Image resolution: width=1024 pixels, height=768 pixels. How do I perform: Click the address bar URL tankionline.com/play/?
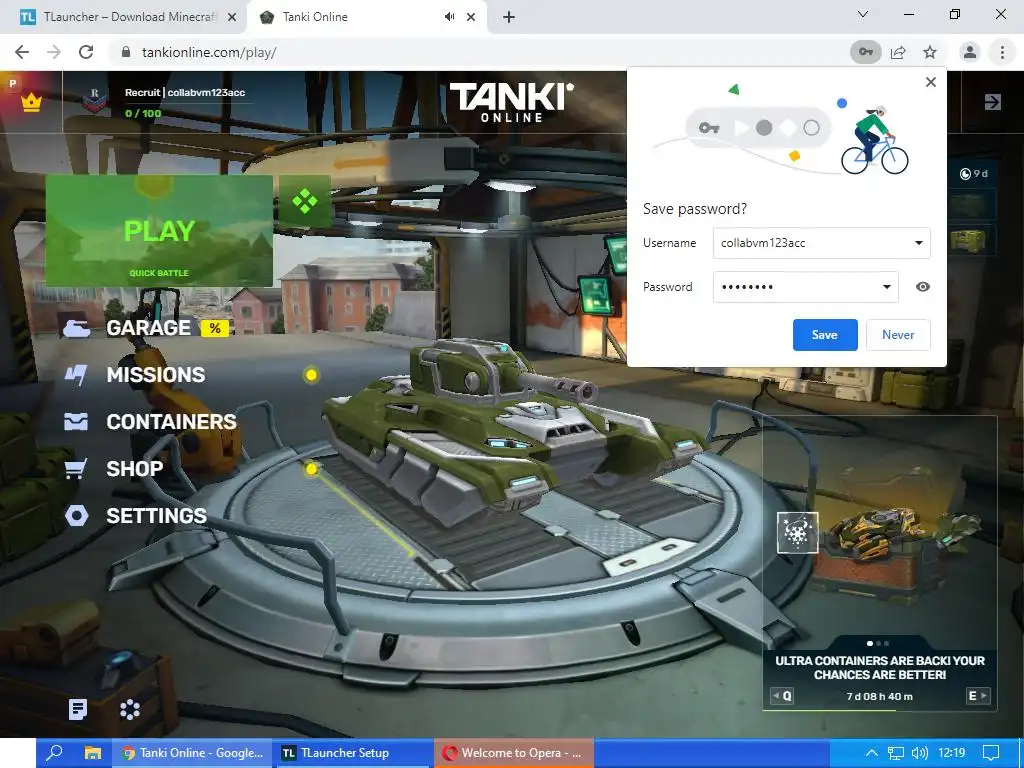point(209,52)
